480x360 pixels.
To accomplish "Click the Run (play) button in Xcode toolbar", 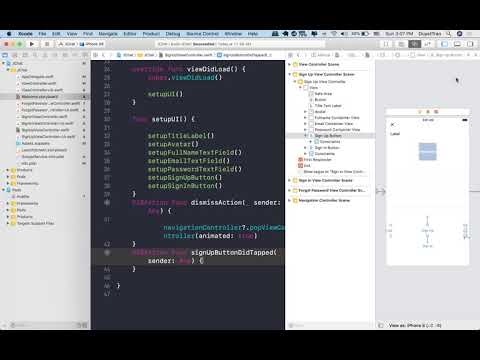I will pyautogui.click(x=32, y=44).
